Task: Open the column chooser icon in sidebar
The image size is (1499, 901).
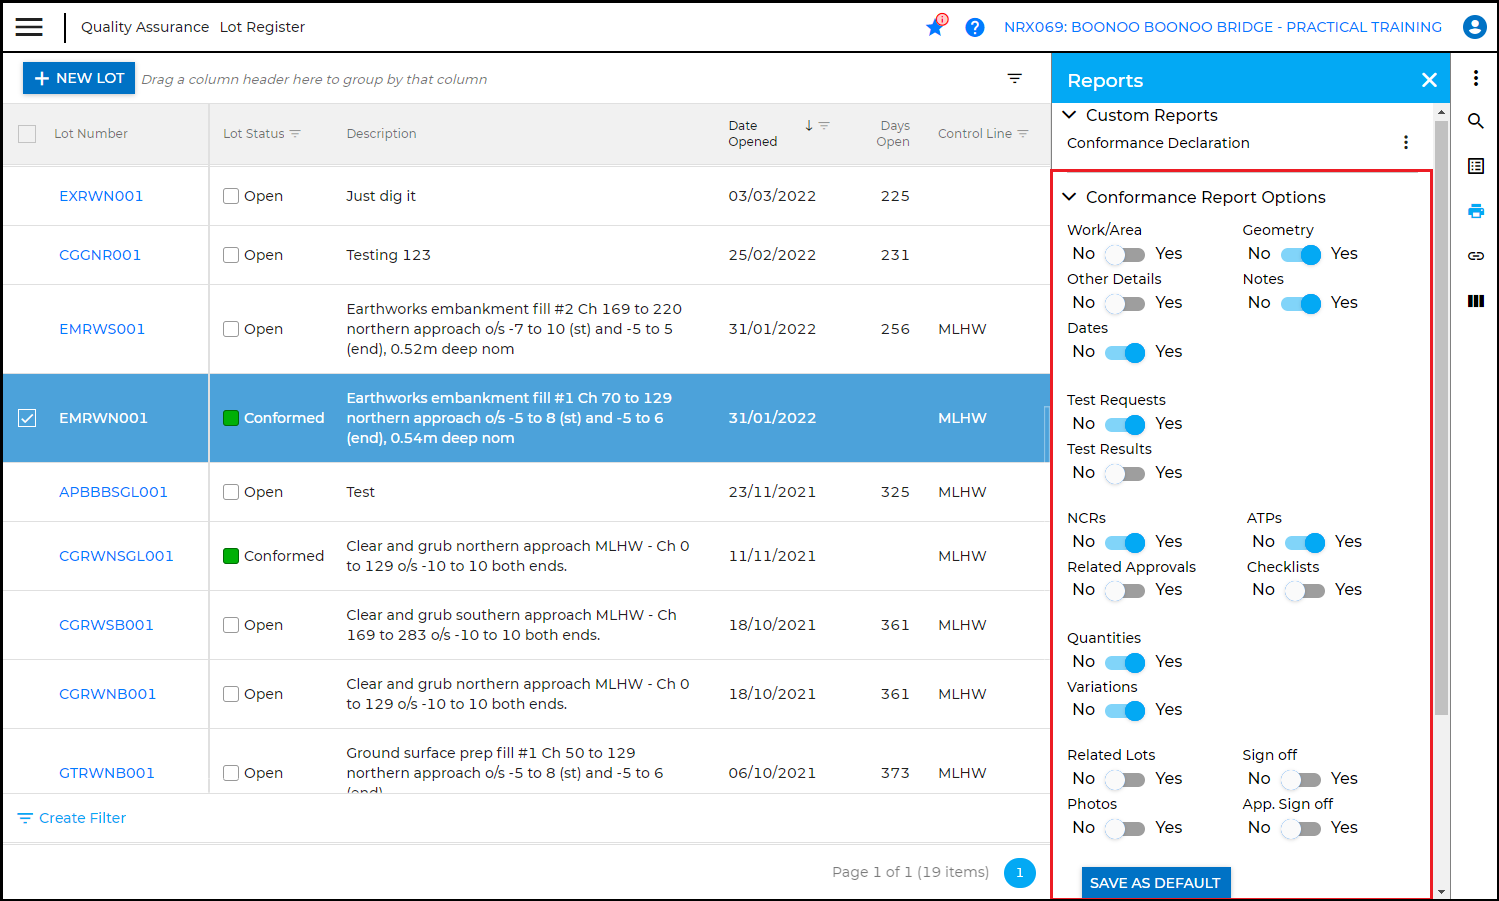Action: pyautogui.click(x=1475, y=301)
